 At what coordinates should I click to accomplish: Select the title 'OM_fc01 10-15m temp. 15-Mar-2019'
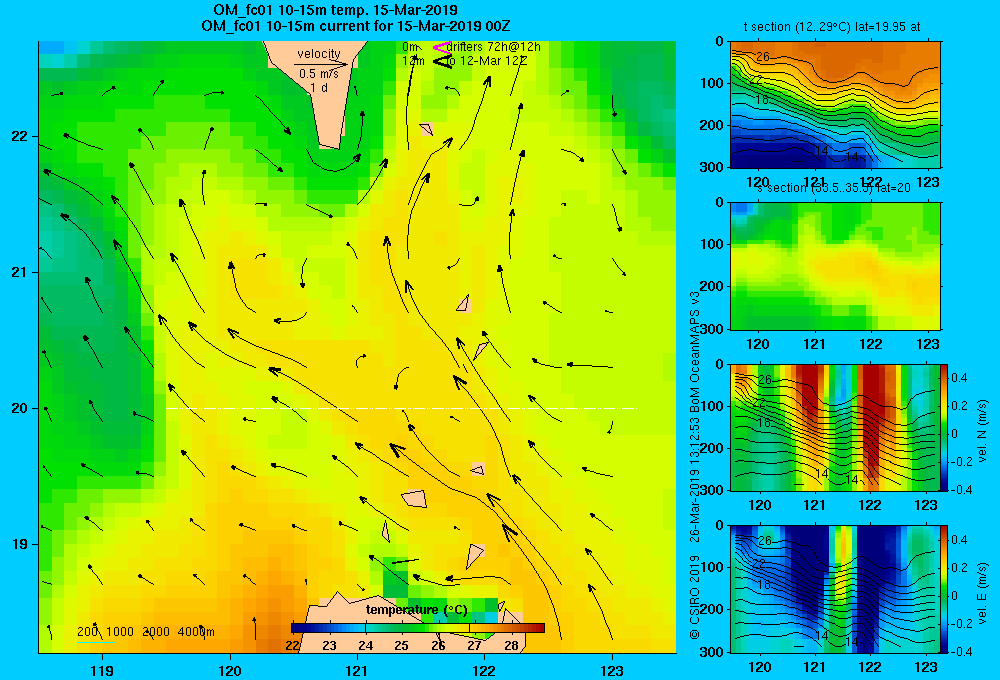(x=335, y=10)
